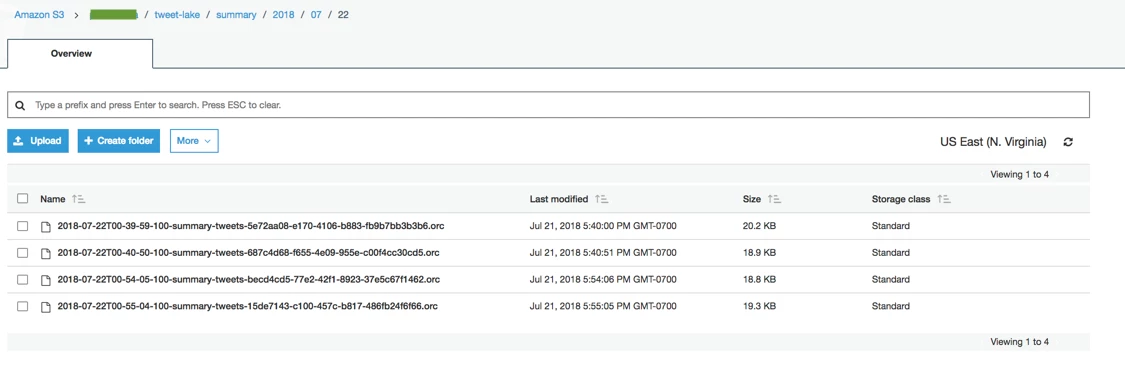Viewport: 1125px width, 368px height.
Task: Open the More dropdown menu
Action: (194, 141)
